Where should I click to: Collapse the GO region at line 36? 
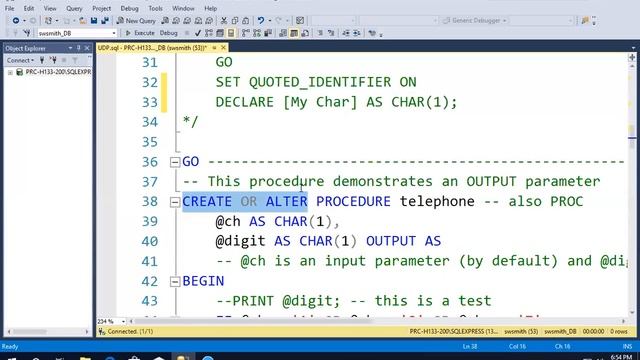(175, 162)
